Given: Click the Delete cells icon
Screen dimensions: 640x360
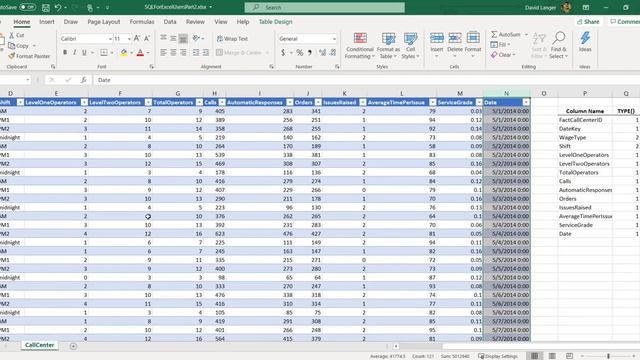Looking at the screenshot, I should coord(455,38).
